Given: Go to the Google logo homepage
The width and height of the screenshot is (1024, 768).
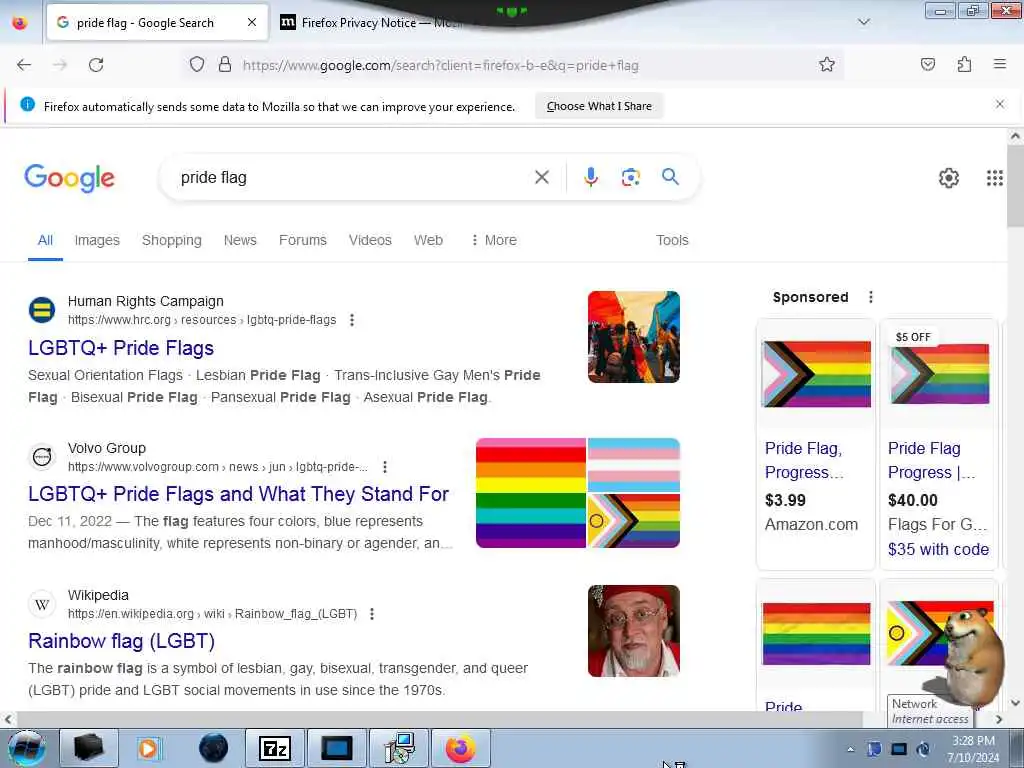Looking at the screenshot, I should [x=69, y=178].
